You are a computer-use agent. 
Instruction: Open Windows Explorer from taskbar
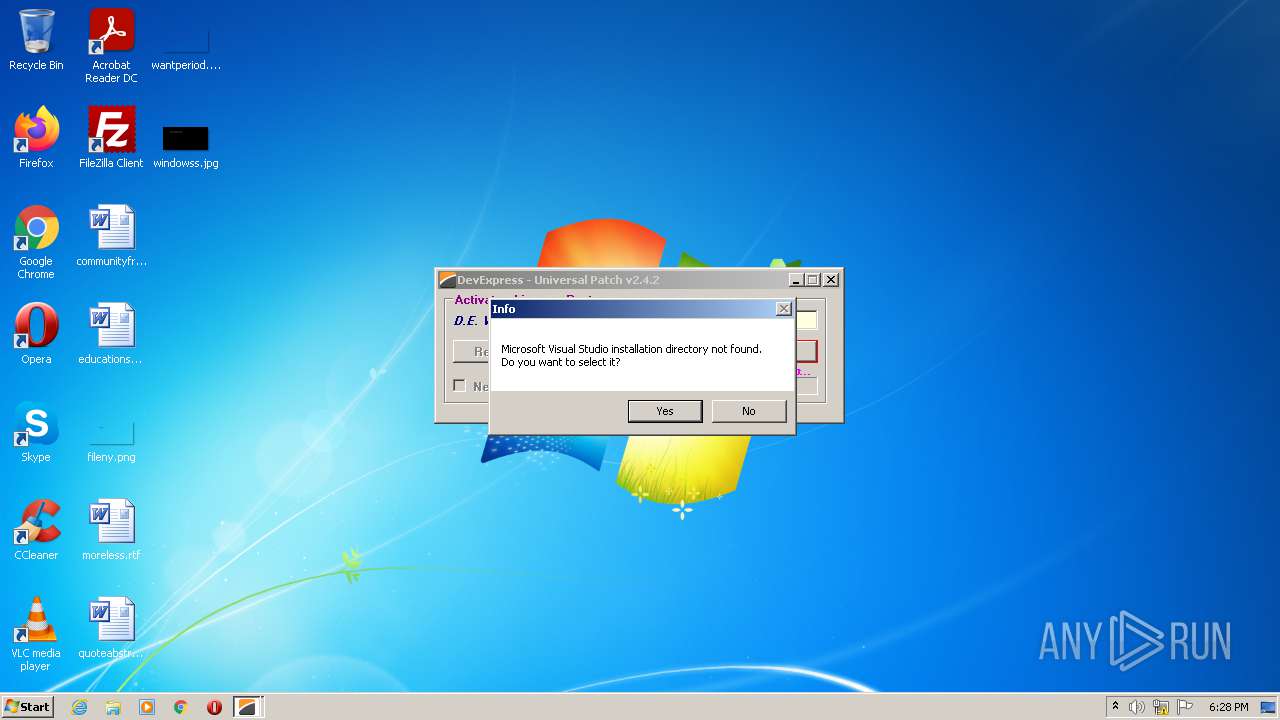113,707
